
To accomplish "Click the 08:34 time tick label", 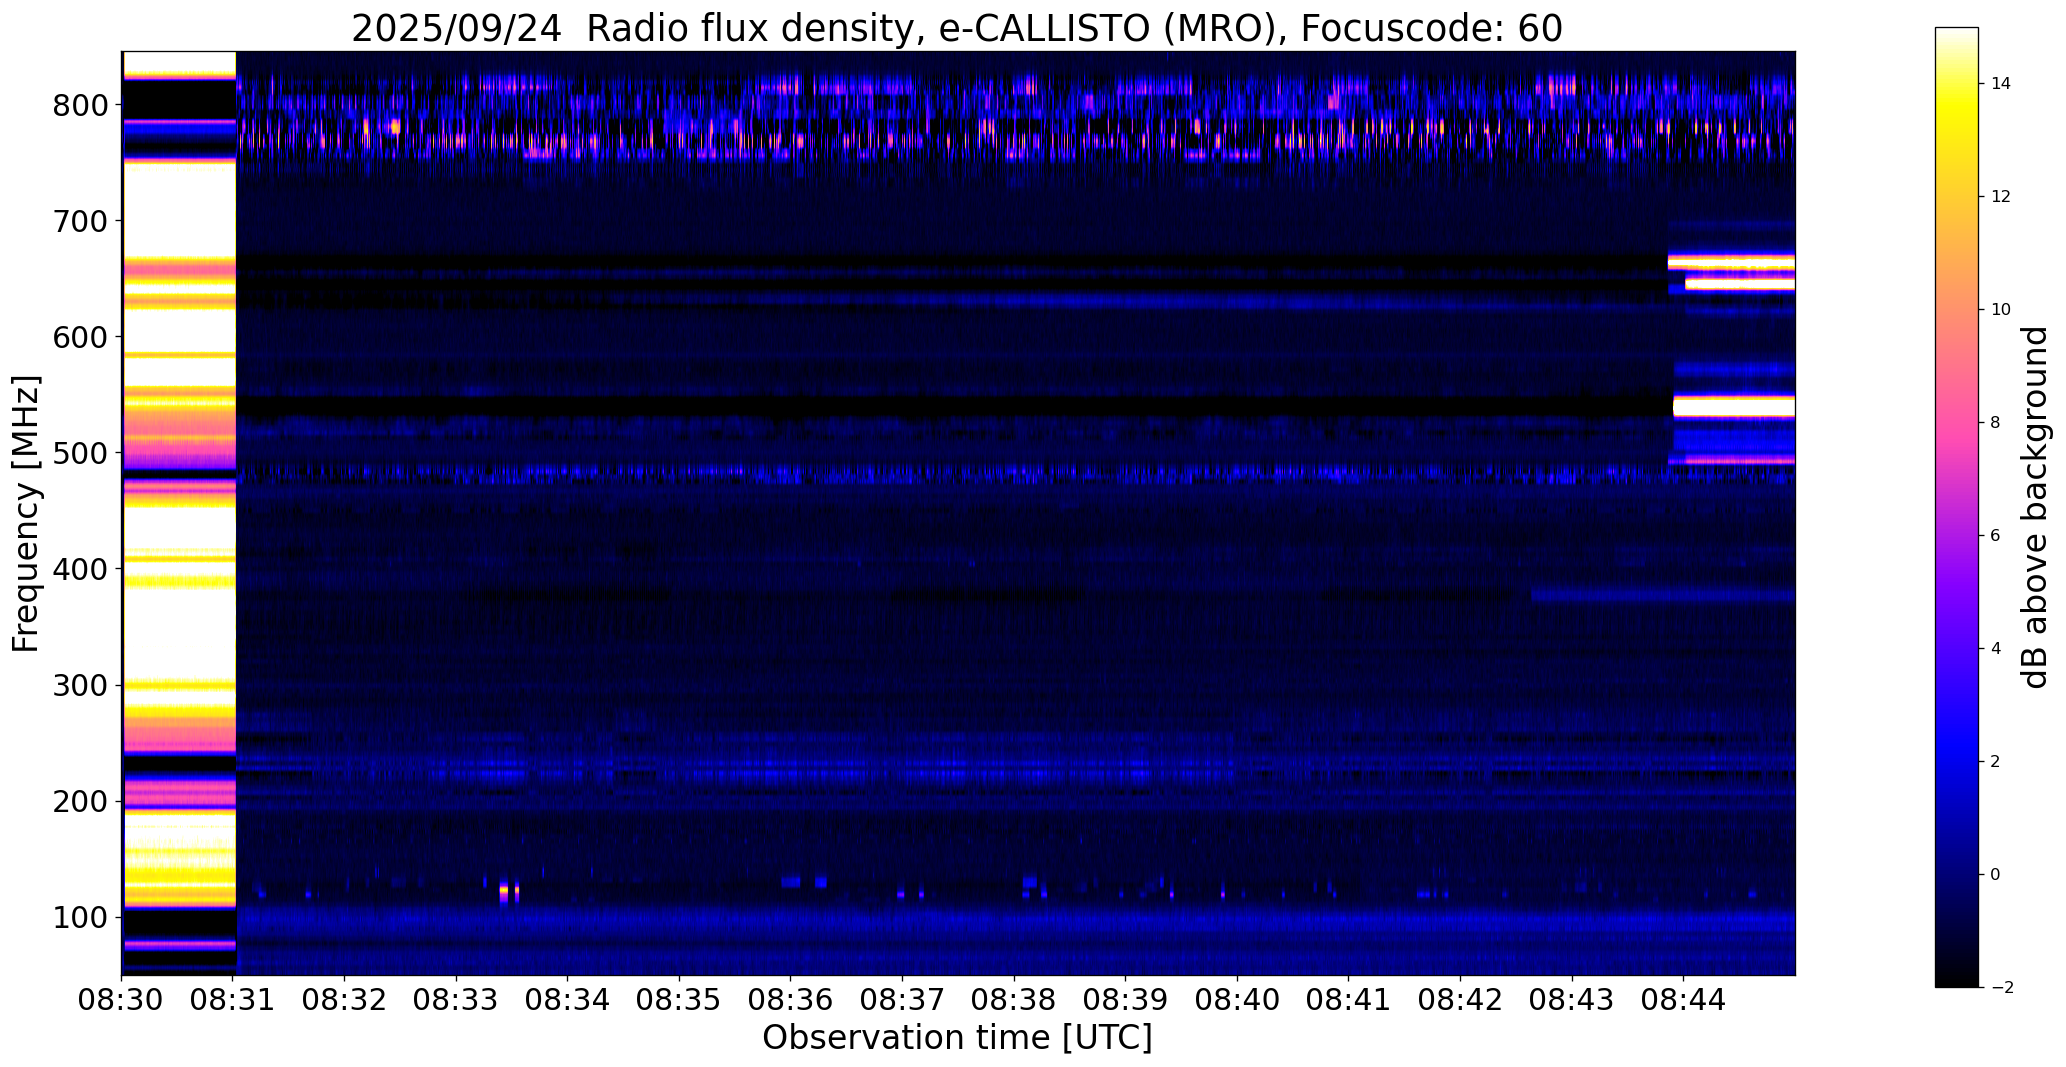I will (x=568, y=1000).
